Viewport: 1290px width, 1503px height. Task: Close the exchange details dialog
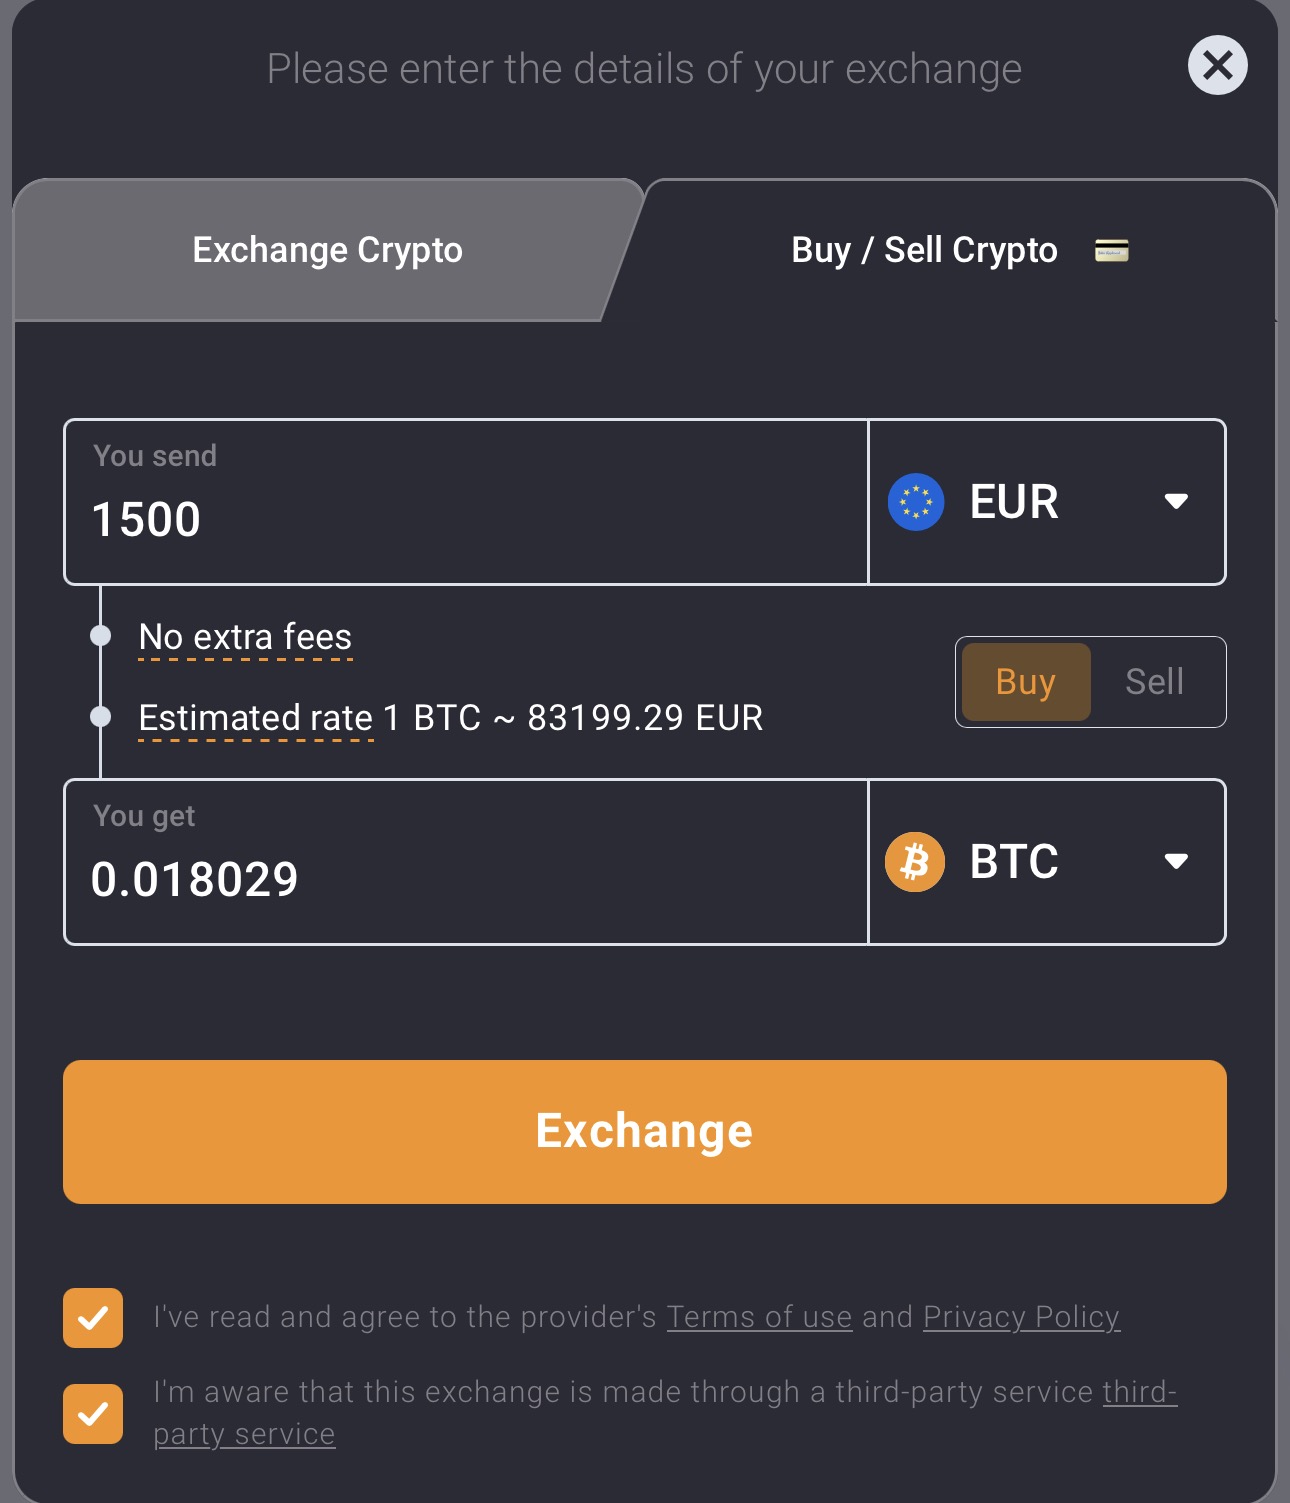click(1217, 66)
